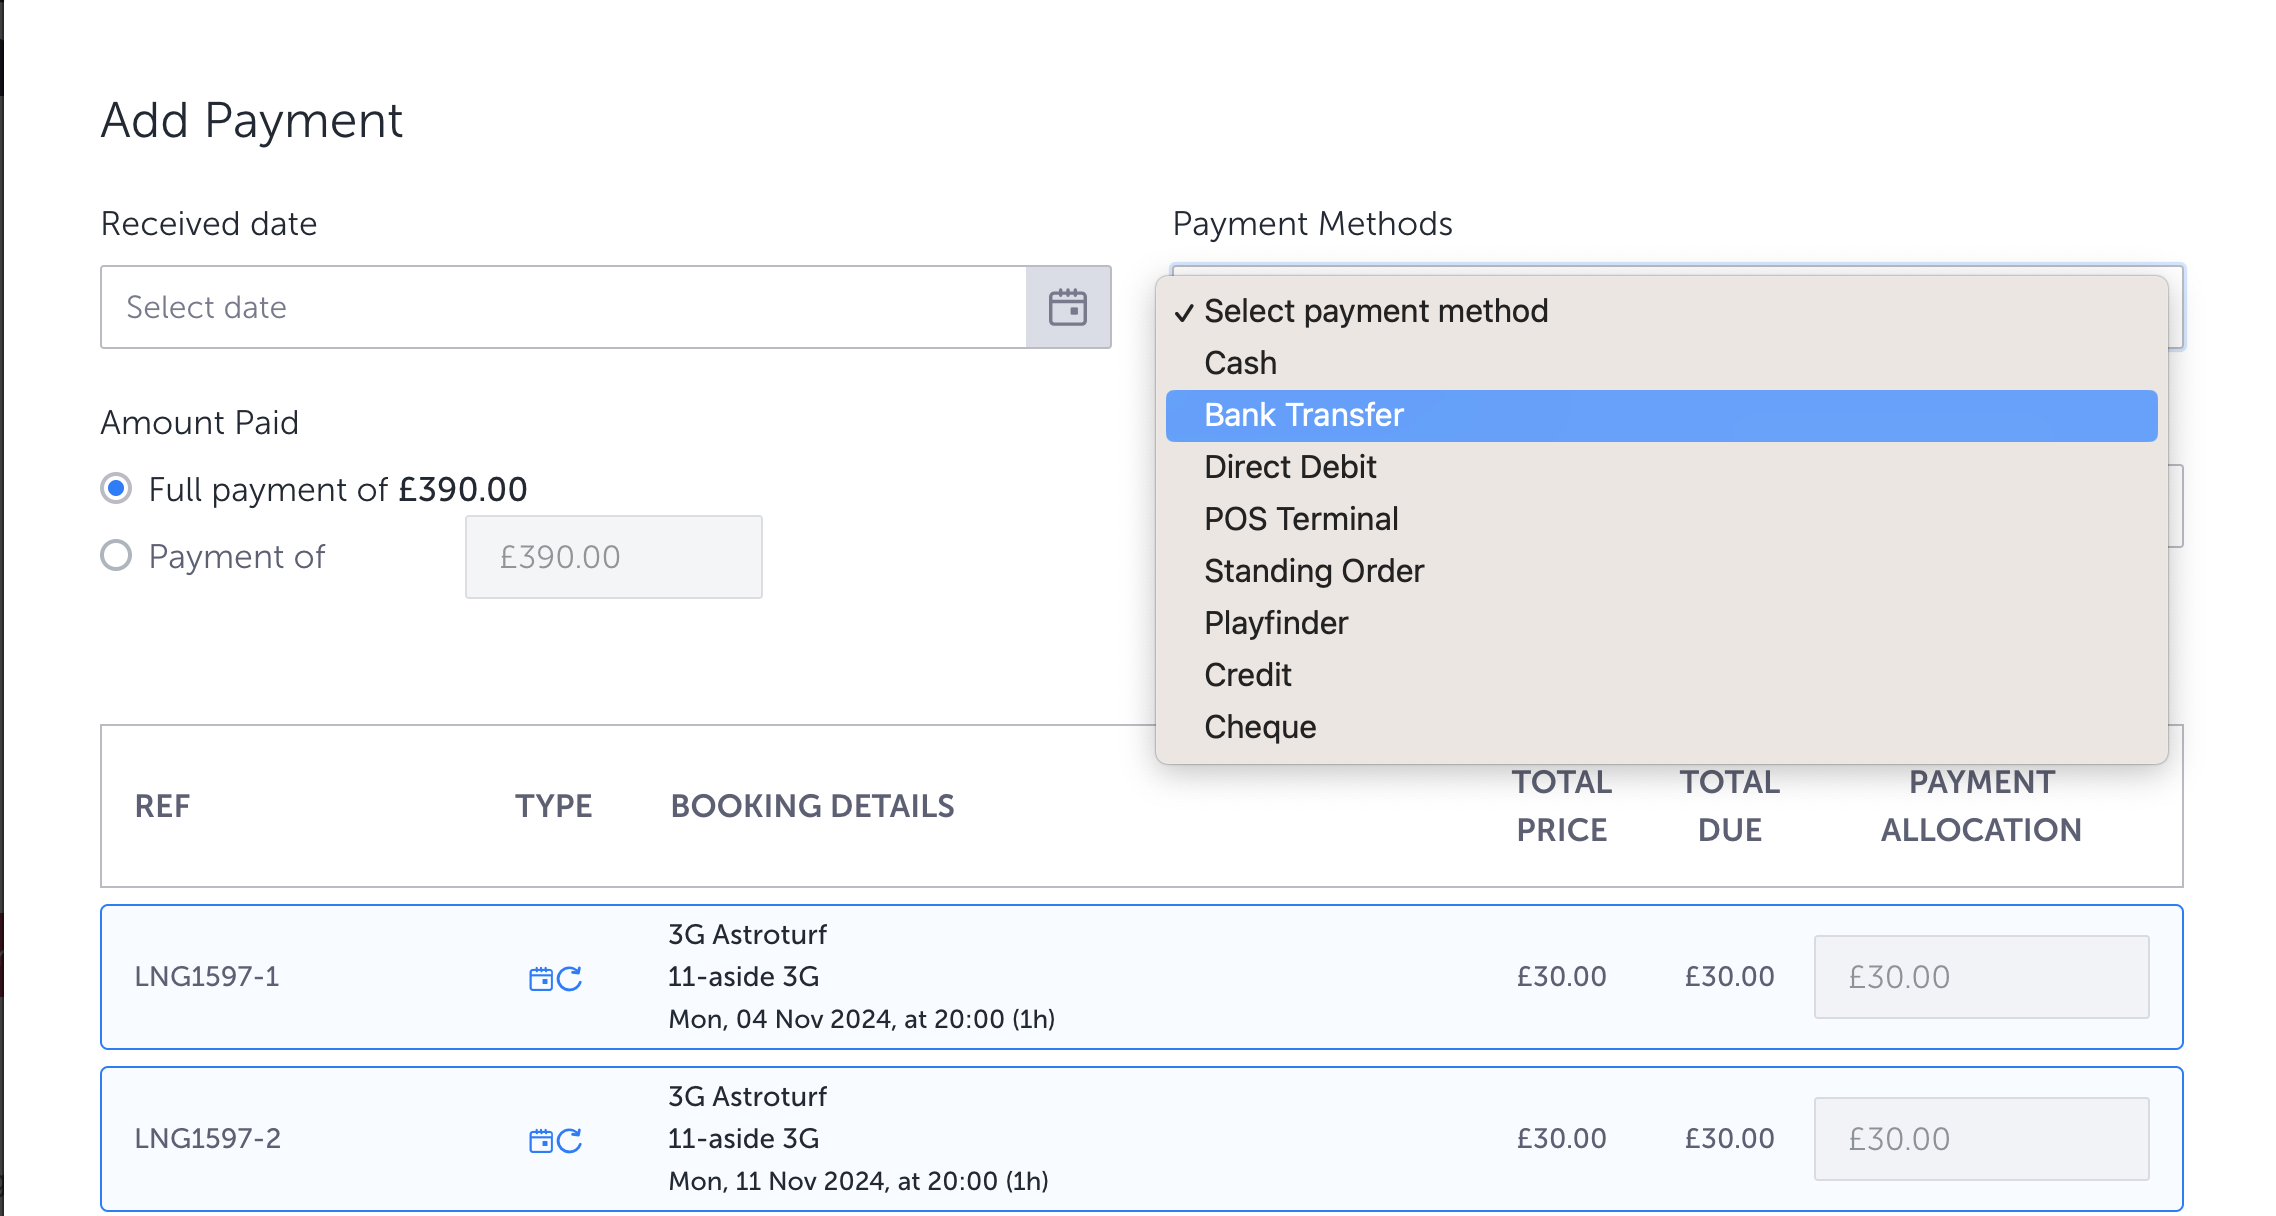Click payment allocation field for LNG1597-1

(x=1981, y=977)
